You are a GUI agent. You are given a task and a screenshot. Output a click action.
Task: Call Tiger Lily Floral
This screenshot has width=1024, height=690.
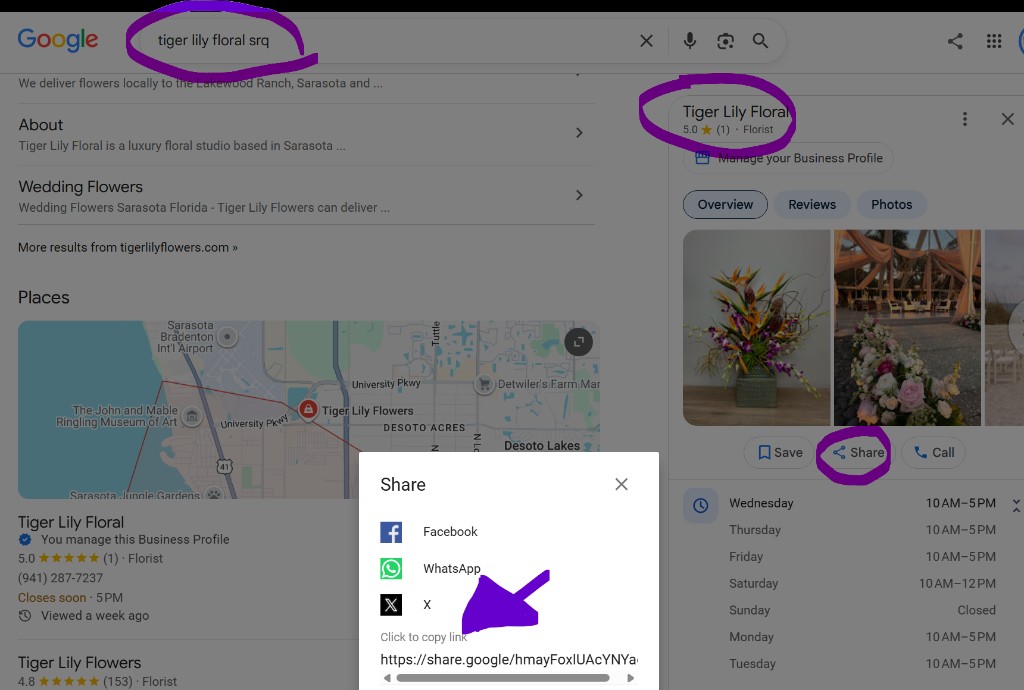(x=933, y=452)
